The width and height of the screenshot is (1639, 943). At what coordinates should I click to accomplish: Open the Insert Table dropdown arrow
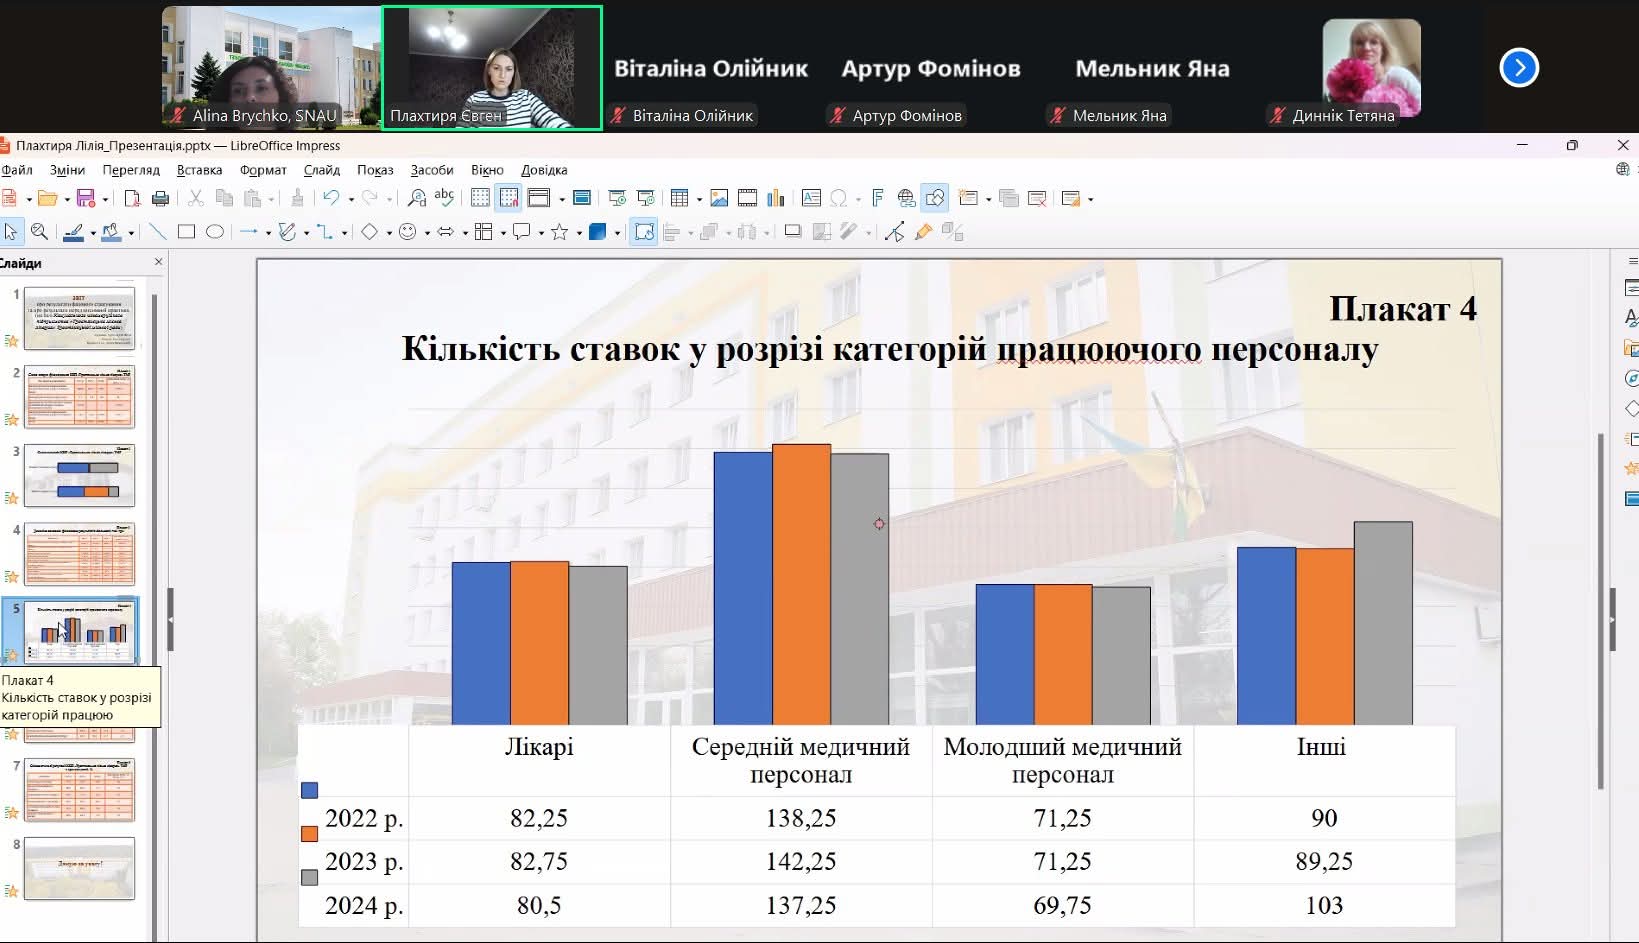point(698,200)
